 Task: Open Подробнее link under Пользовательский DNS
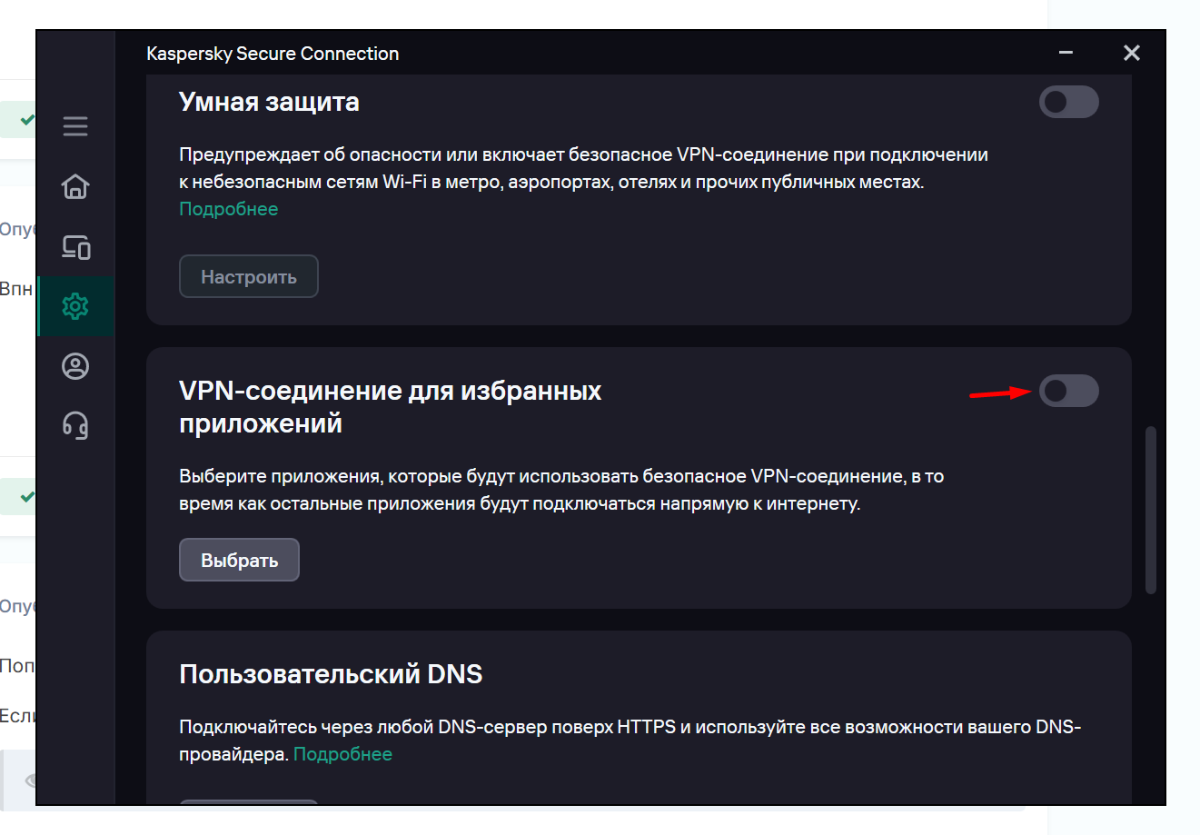(x=343, y=754)
